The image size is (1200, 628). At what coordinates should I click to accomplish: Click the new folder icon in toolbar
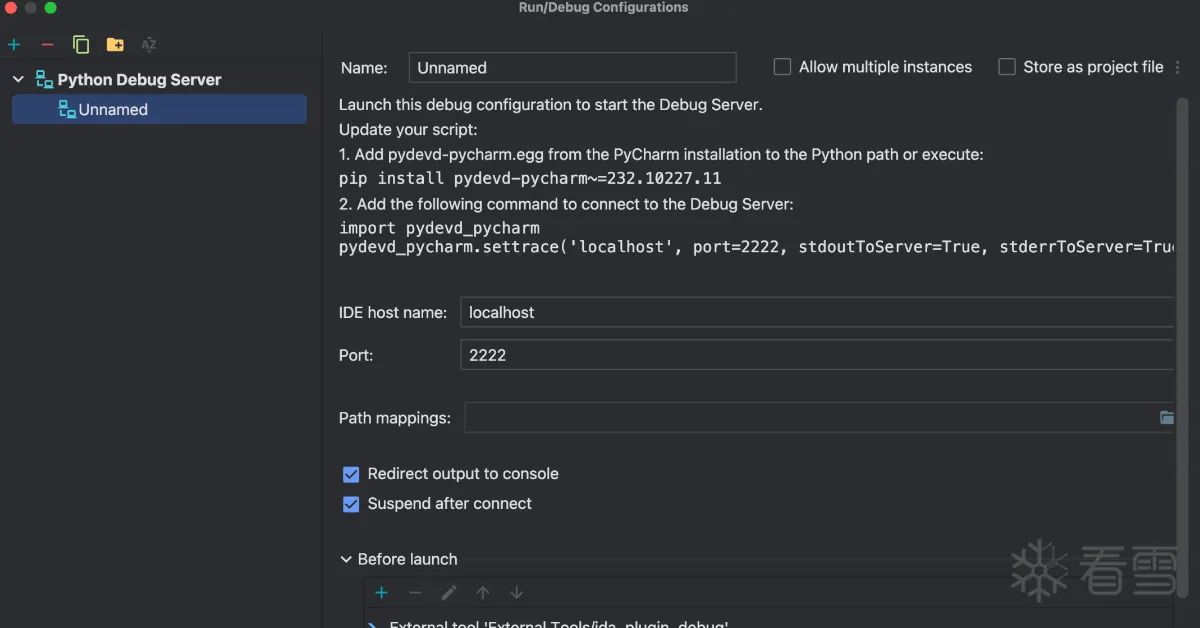[x=115, y=45]
